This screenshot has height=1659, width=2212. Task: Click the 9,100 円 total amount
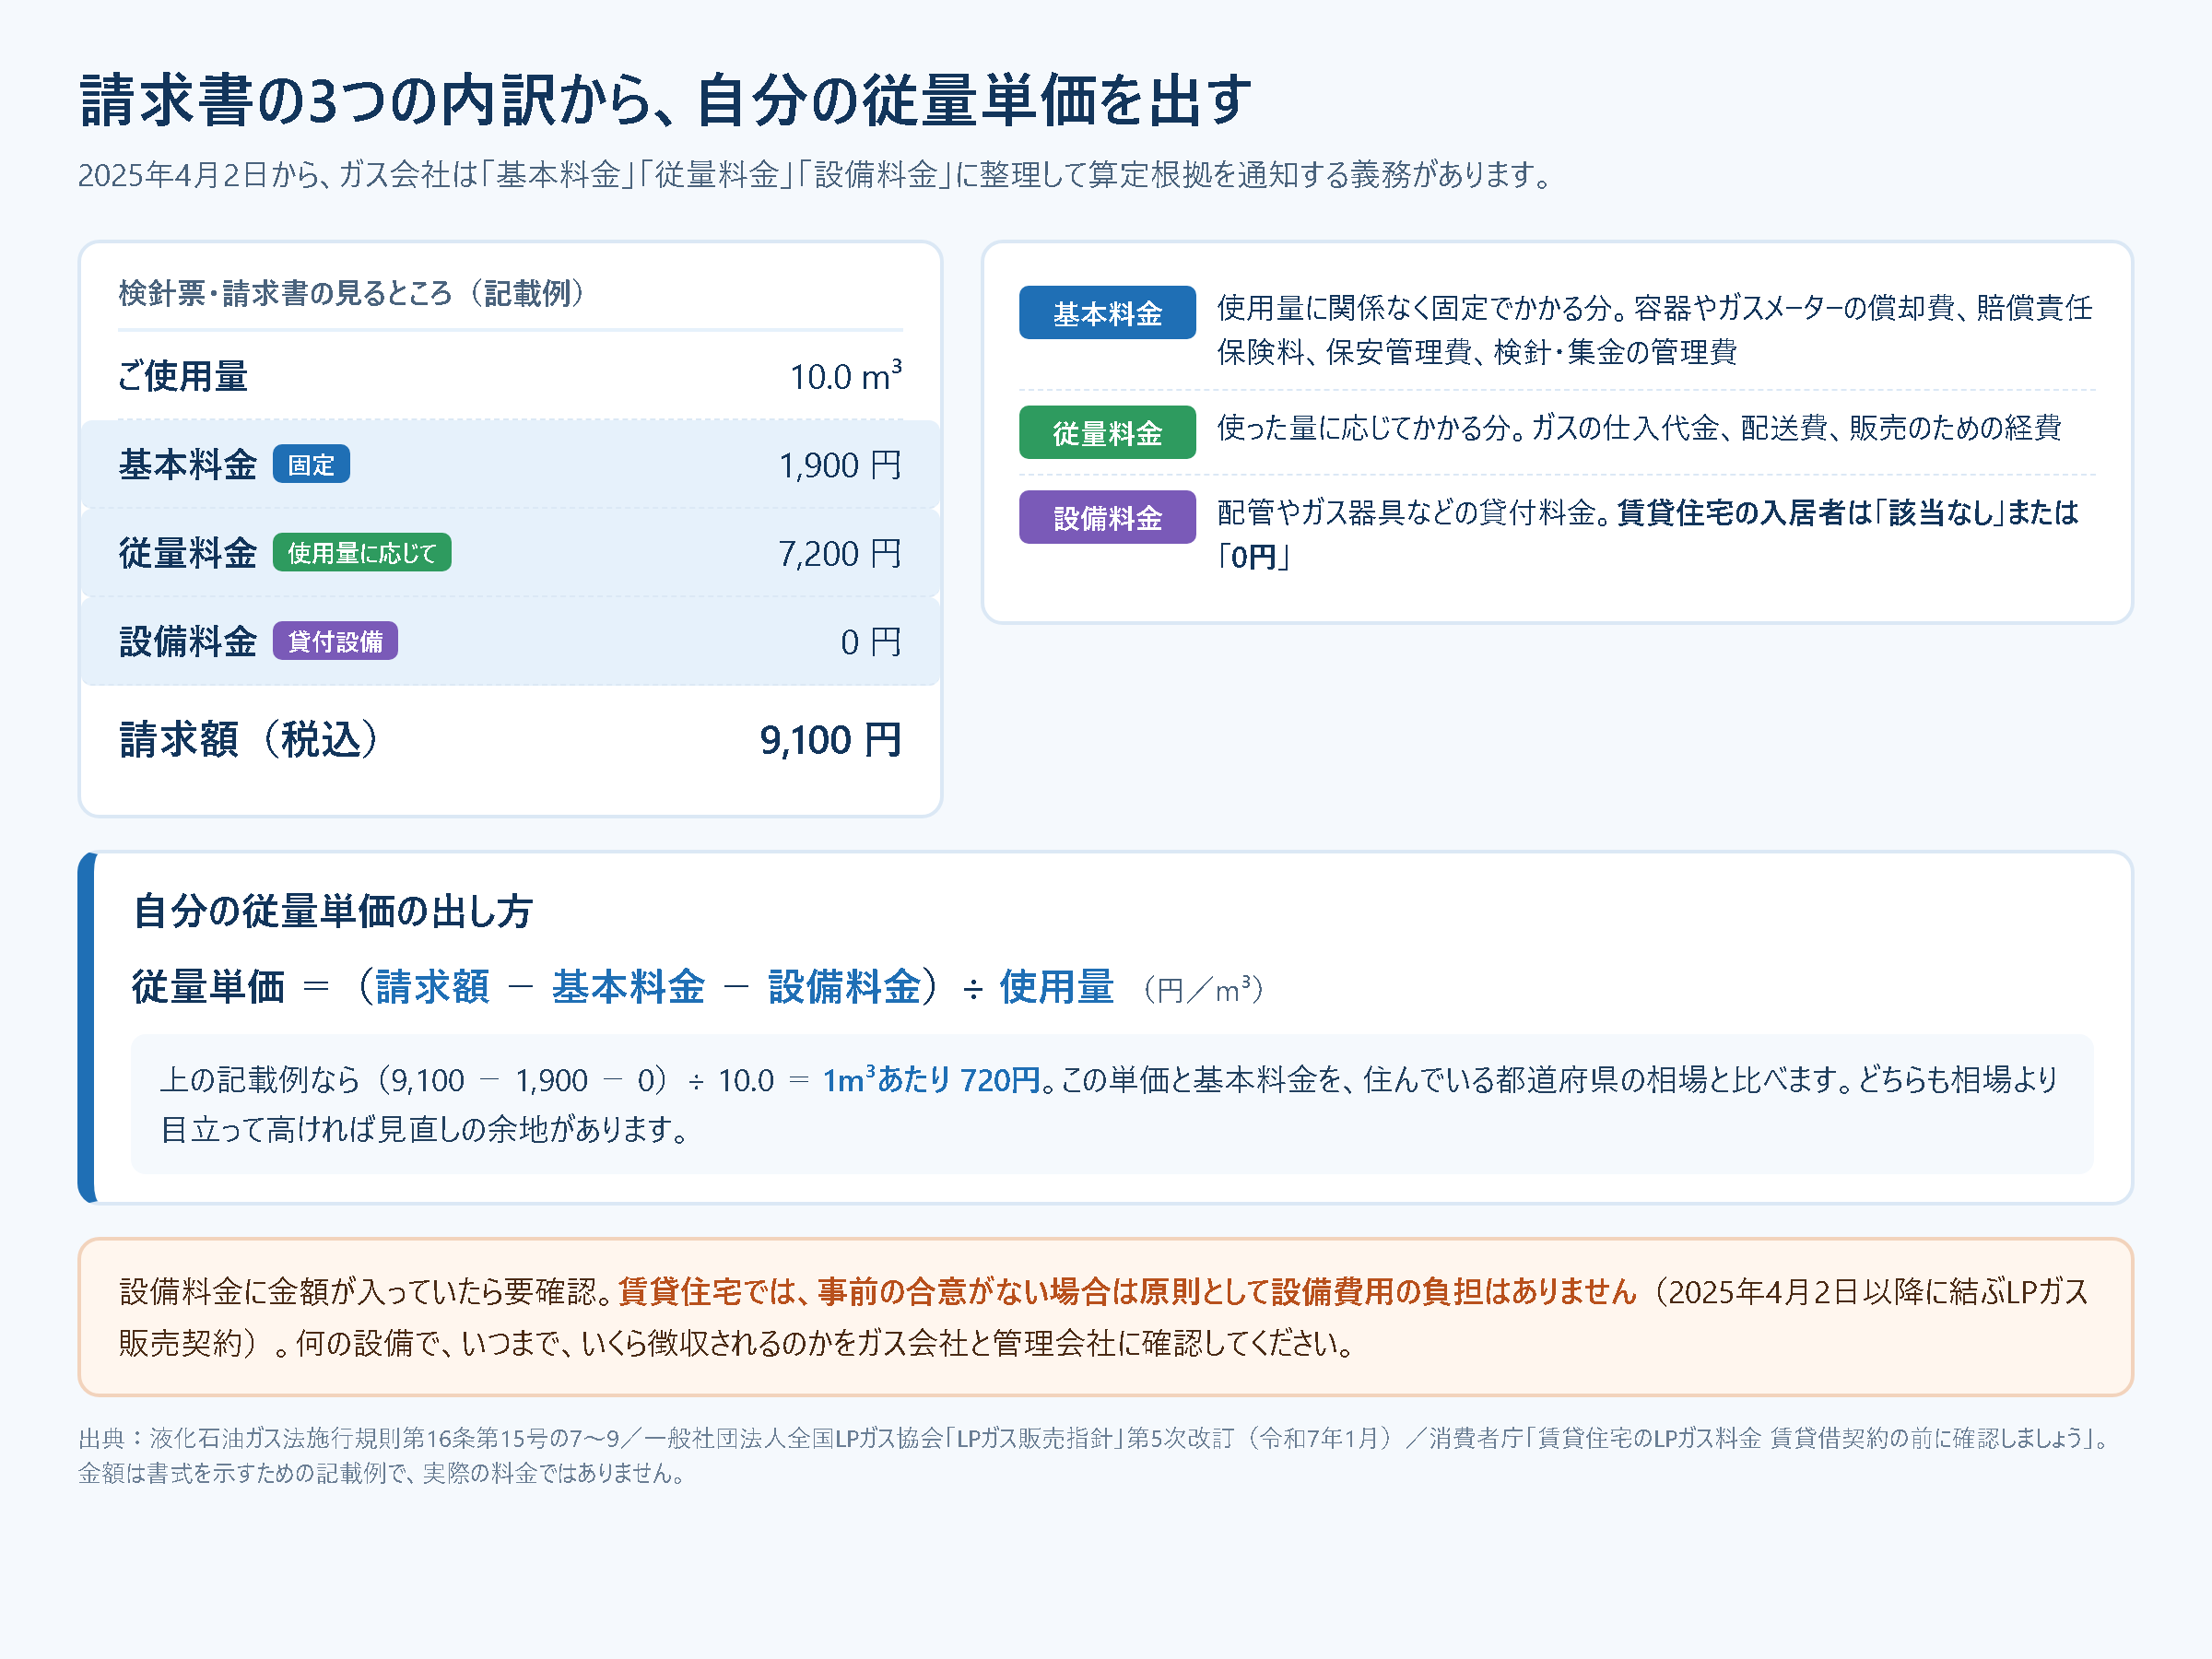(x=831, y=740)
